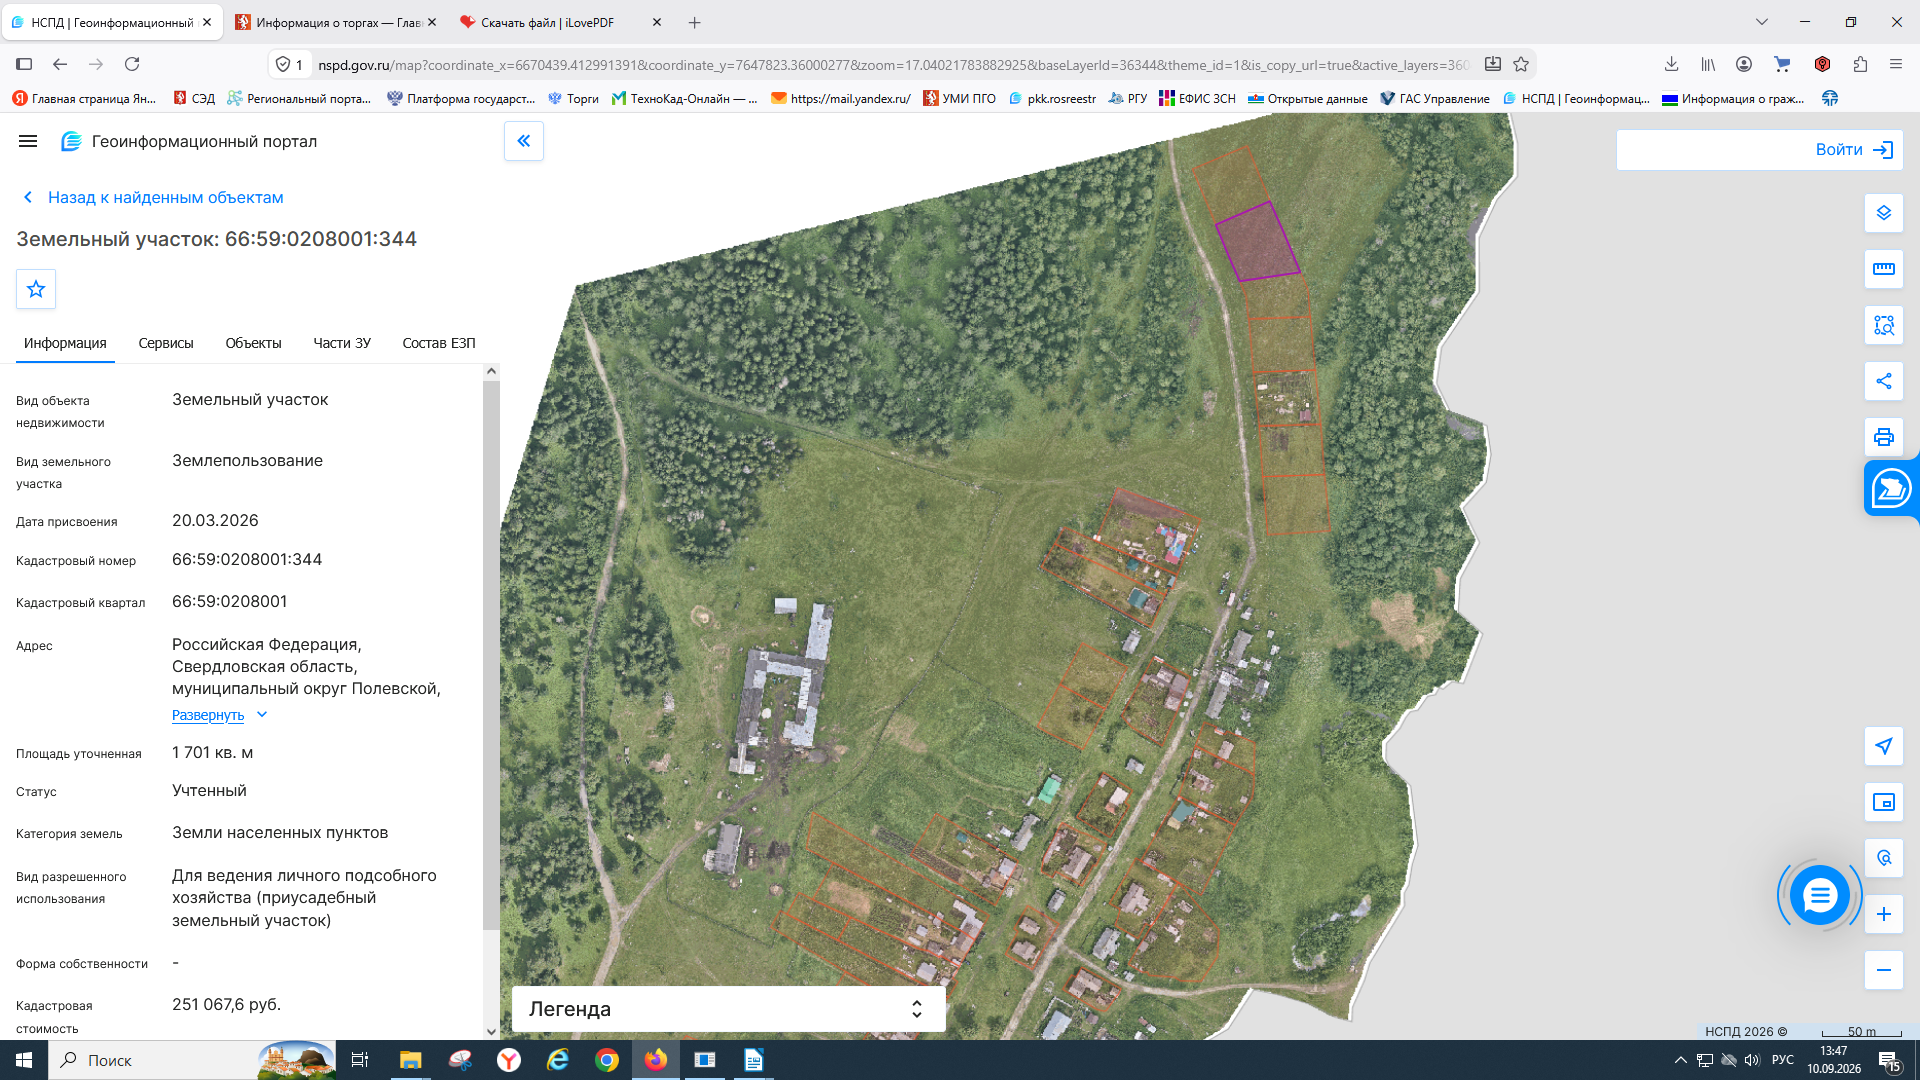1920x1080 pixels.
Task: Collapse the left panel with double-chevron button
Action: coord(524,141)
